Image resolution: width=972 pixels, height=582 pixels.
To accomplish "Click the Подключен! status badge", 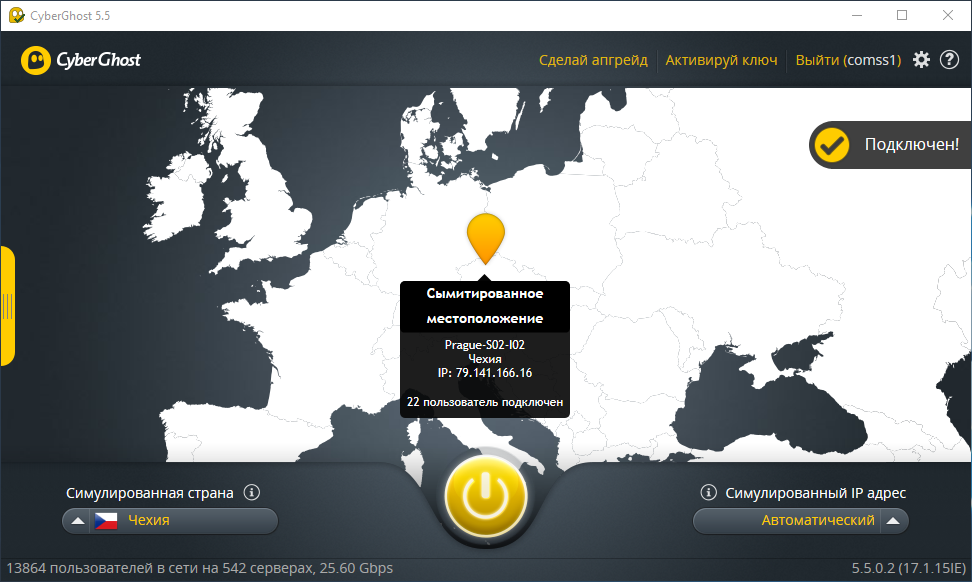I will (x=891, y=145).
